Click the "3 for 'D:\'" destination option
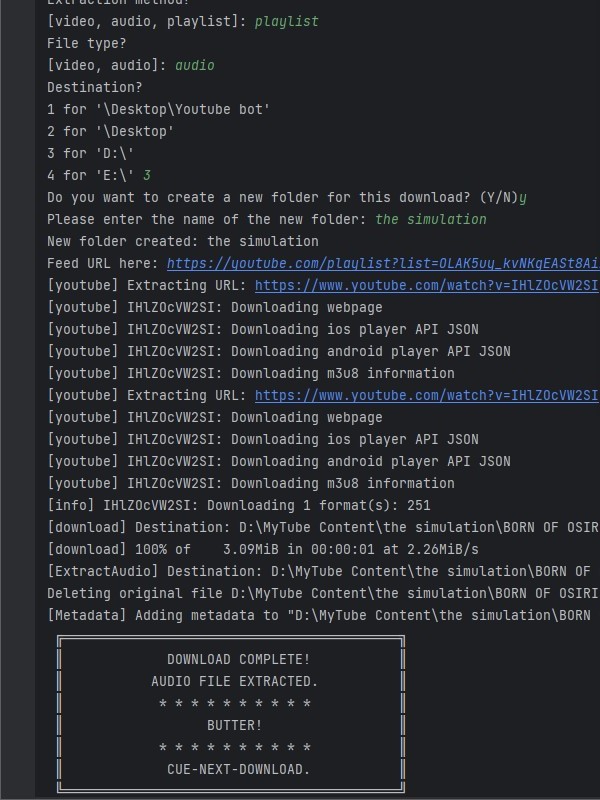This screenshot has width=600, height=800. point(94,153)
